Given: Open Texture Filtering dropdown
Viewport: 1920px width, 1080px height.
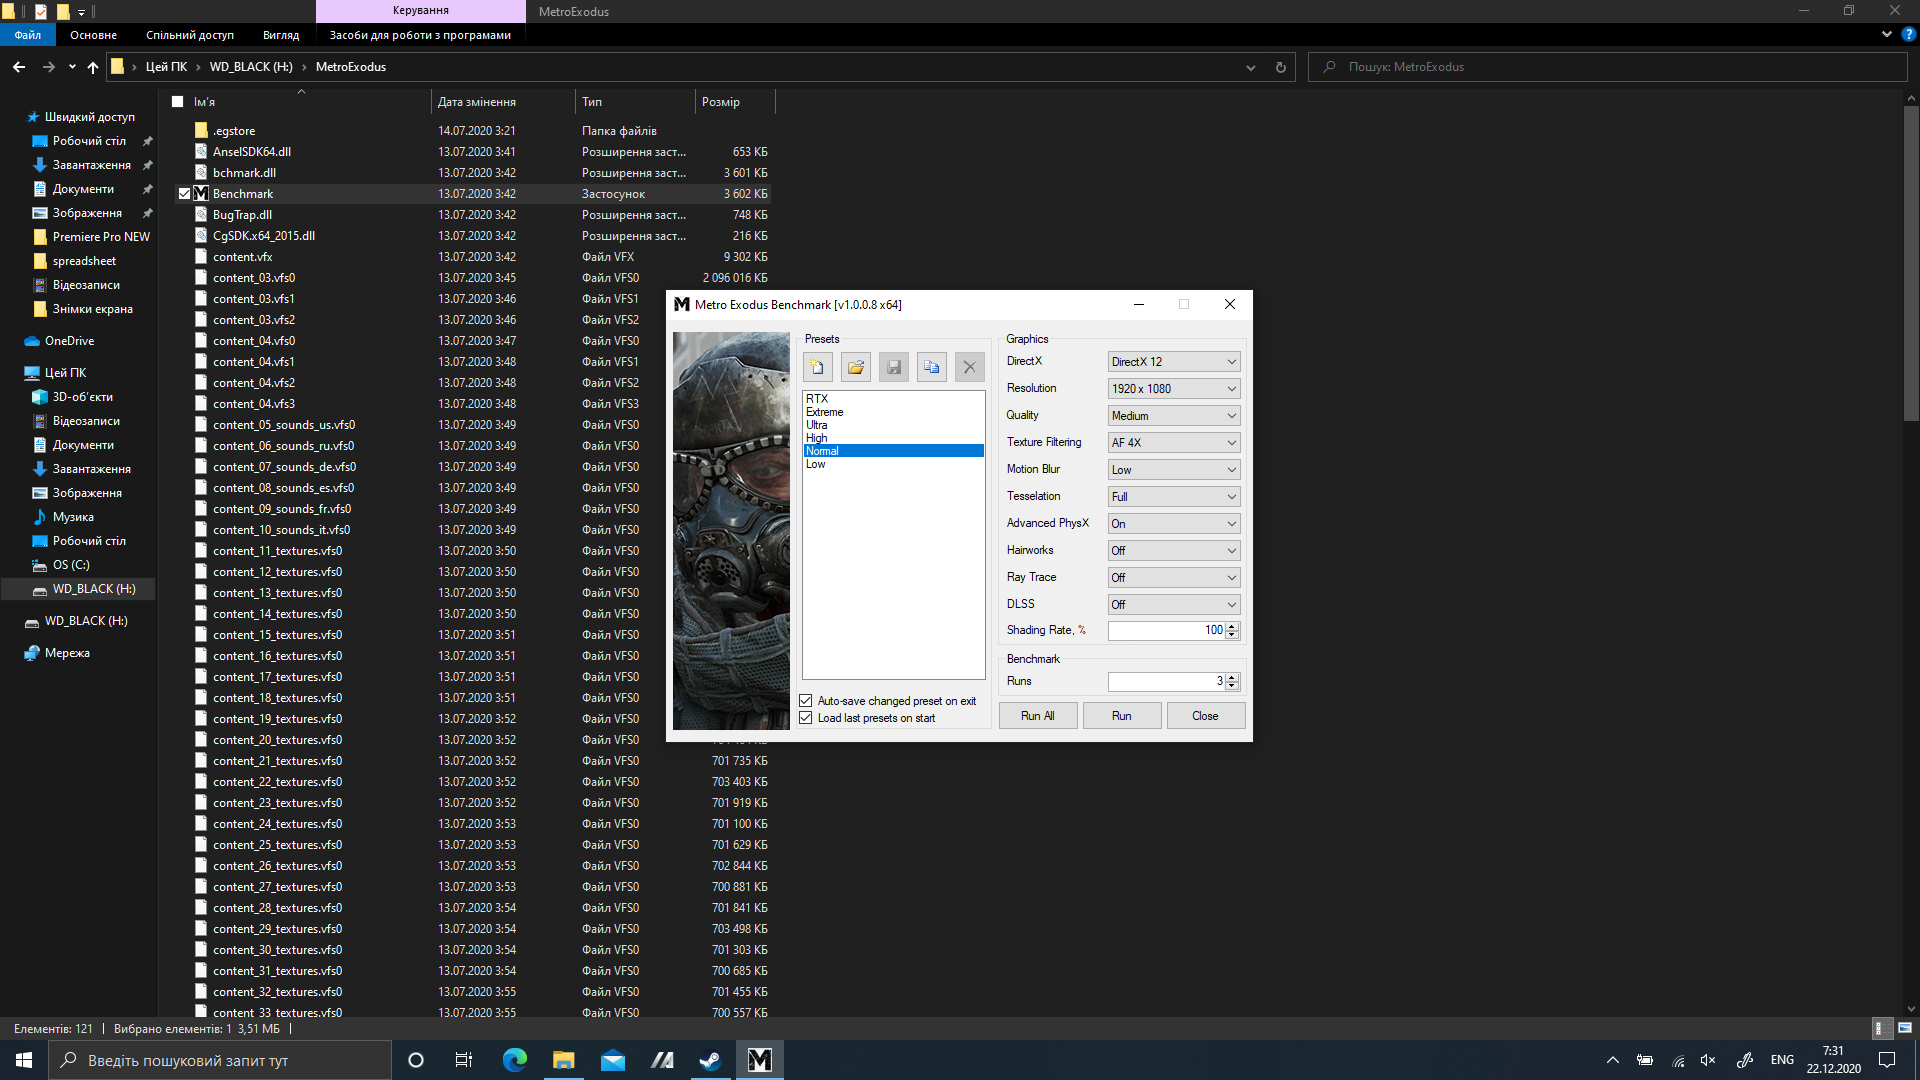Looking at the screenshot, I should click(1174, 443).
